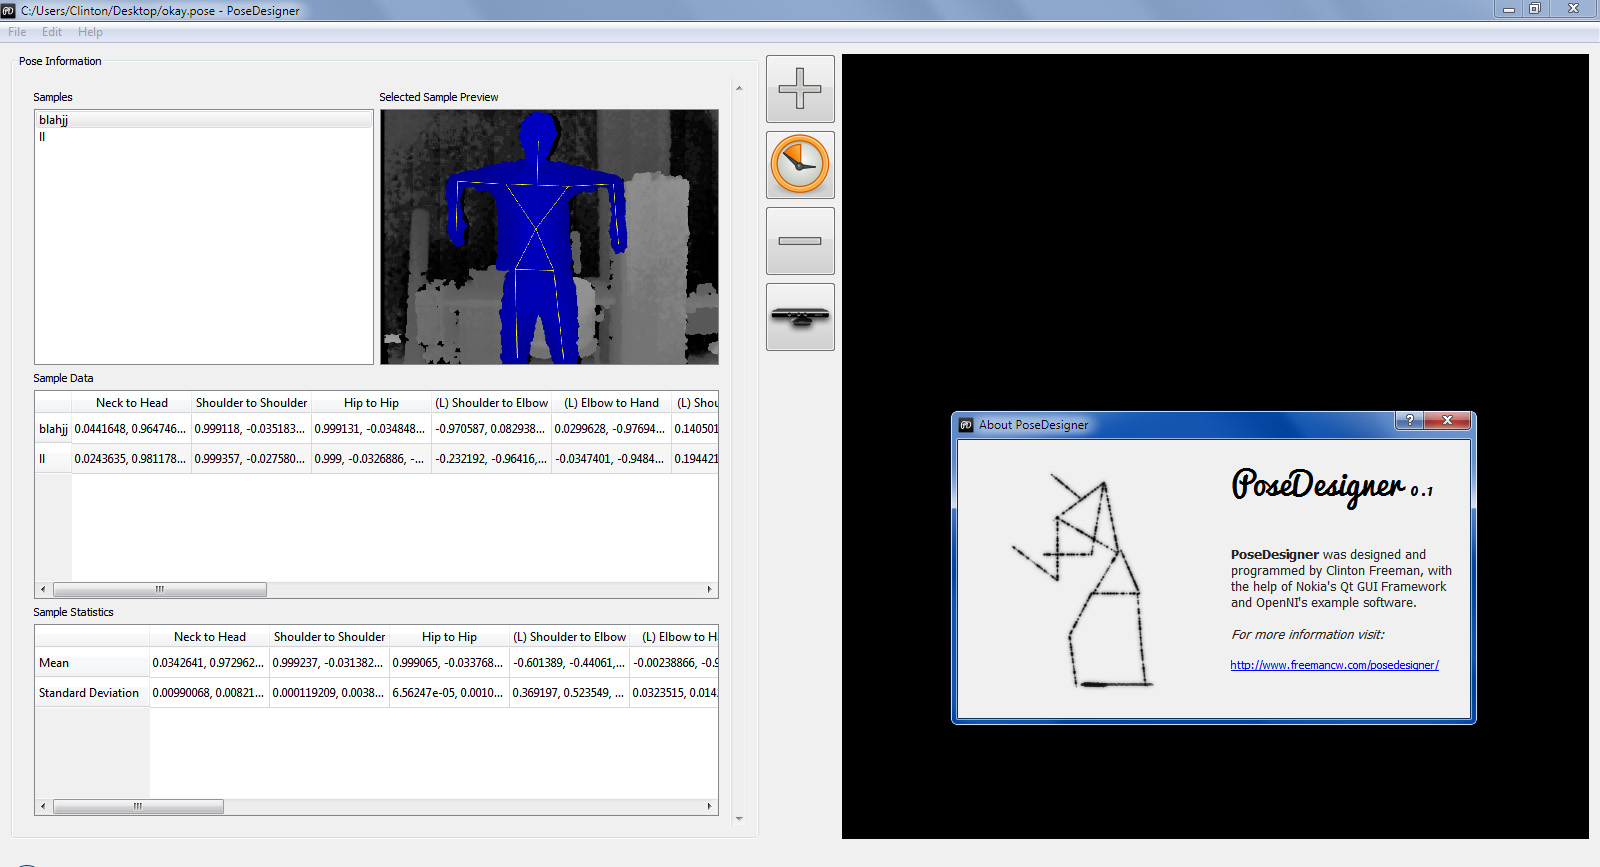Click the orange clock timer button
Screen dimensions: 1600x867
click(800, 165)
